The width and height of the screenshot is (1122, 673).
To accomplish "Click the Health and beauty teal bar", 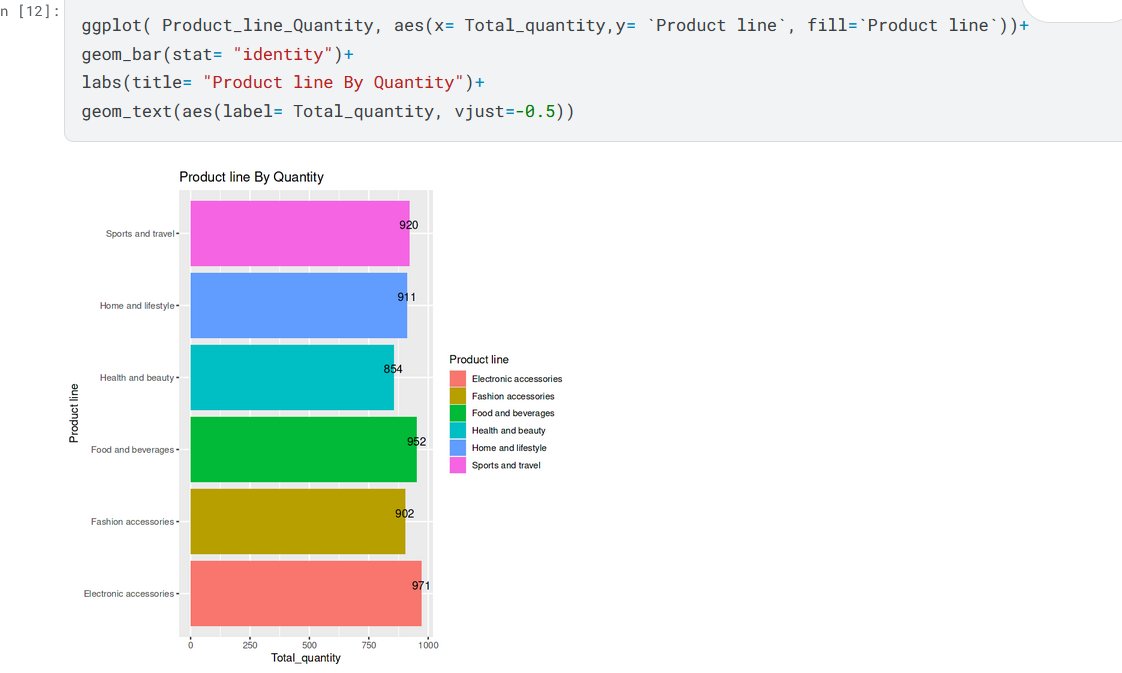I will tap(292, 378).
